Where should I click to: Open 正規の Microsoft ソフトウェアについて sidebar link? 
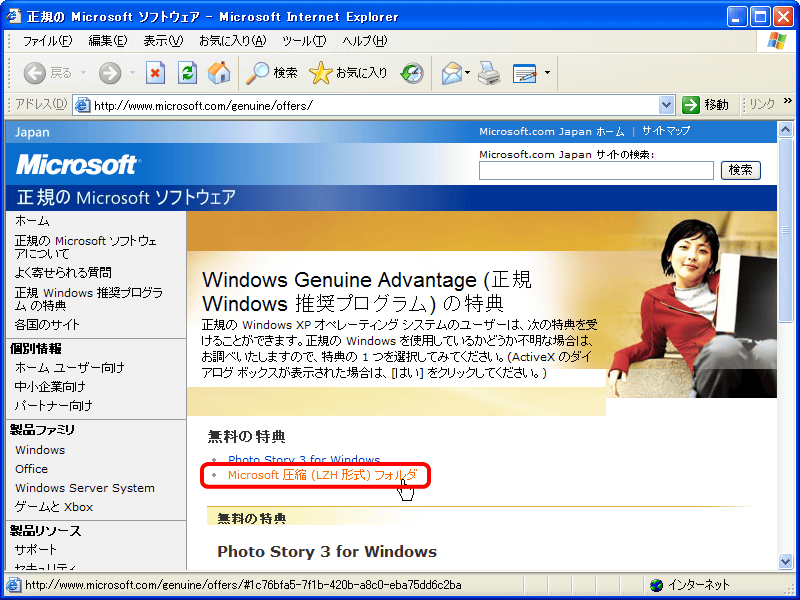coord(86,247)
